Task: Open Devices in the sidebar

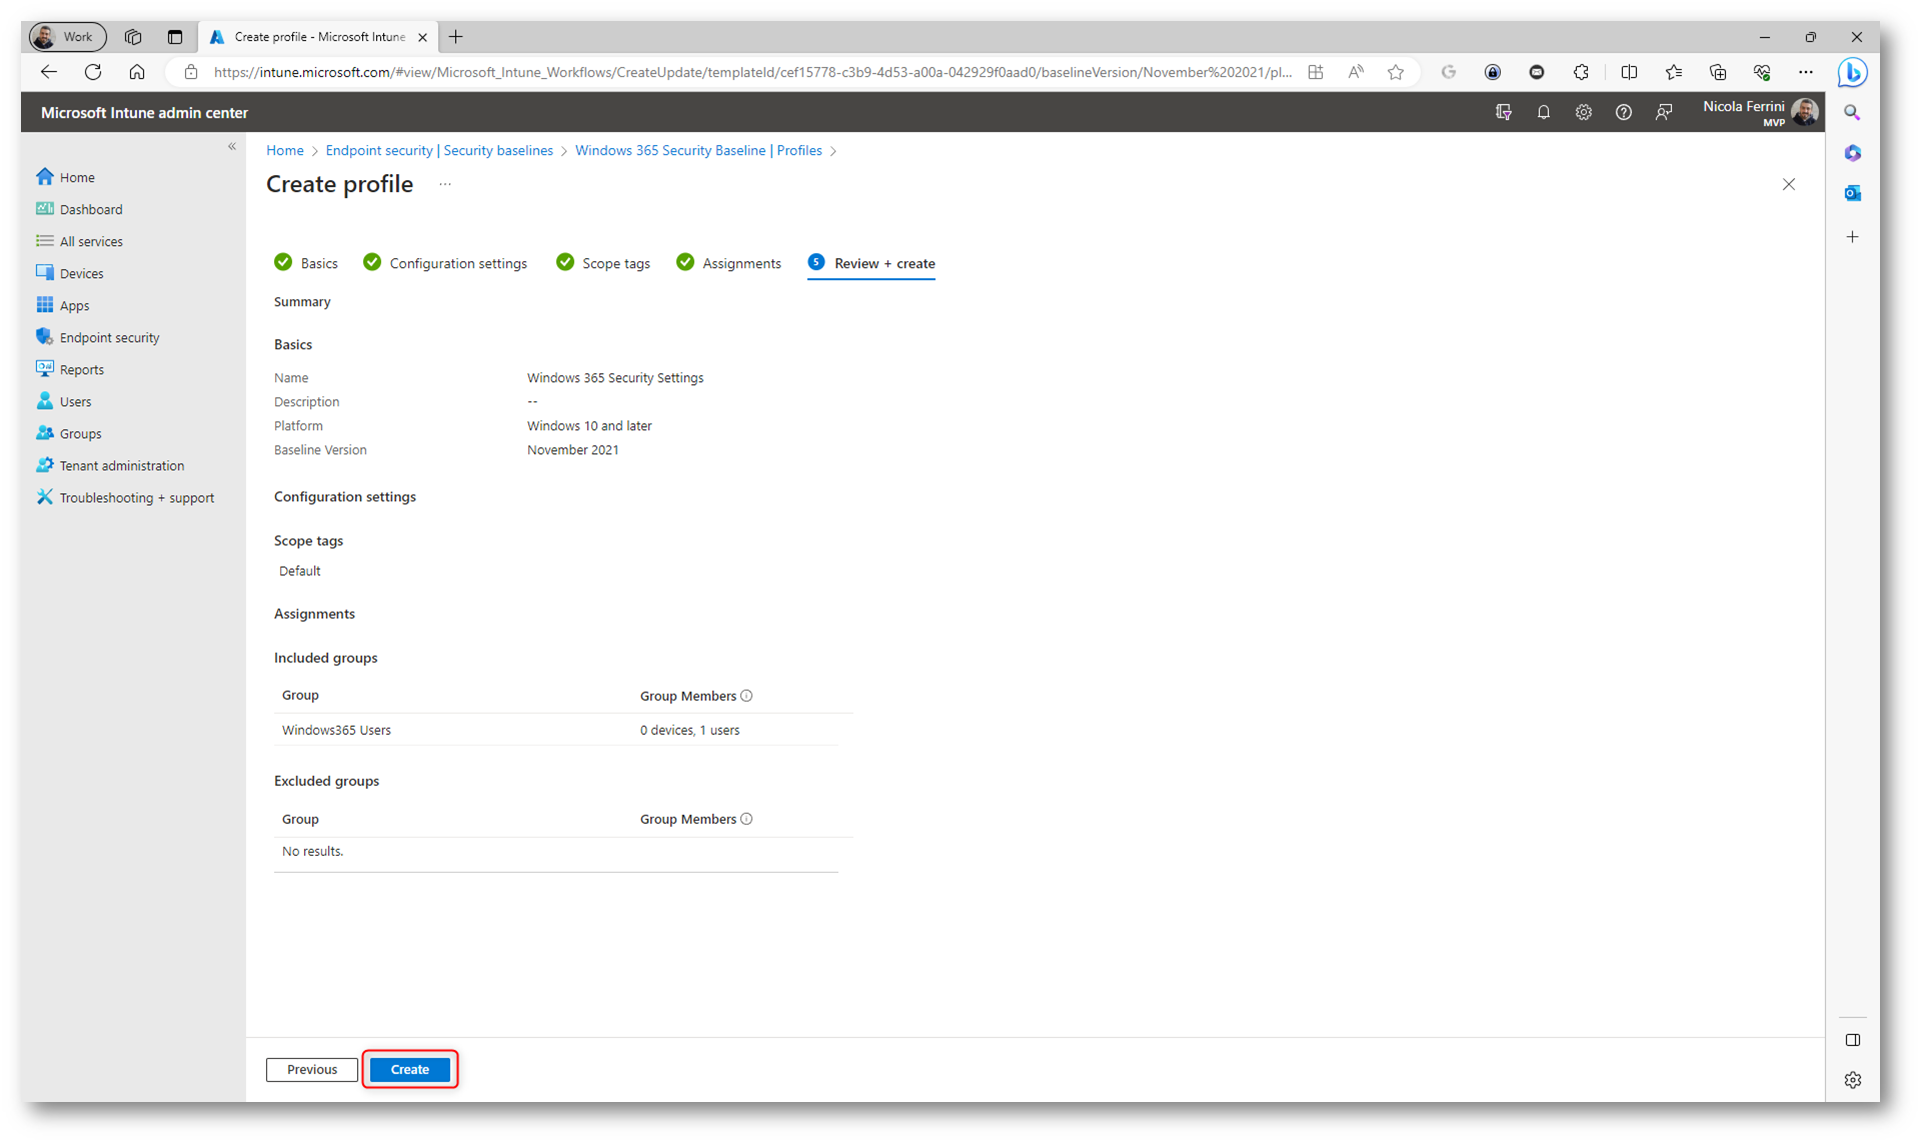Action: pos(81,273)
